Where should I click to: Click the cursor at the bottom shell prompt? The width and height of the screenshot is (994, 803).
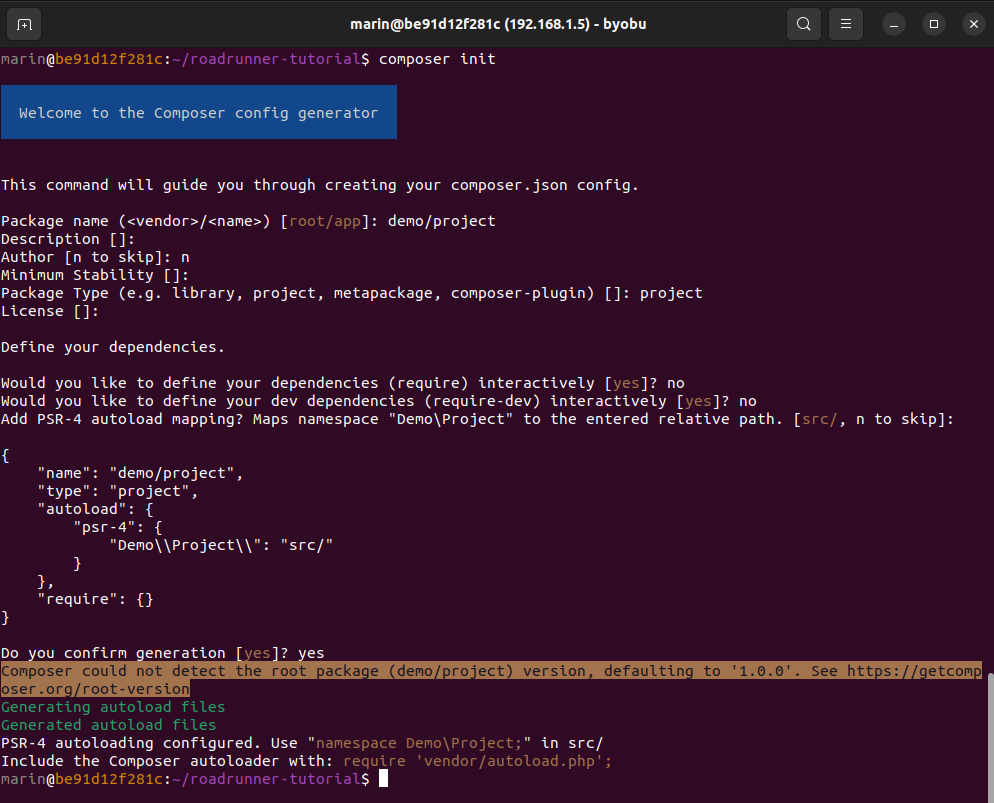[x=384, y=779]
